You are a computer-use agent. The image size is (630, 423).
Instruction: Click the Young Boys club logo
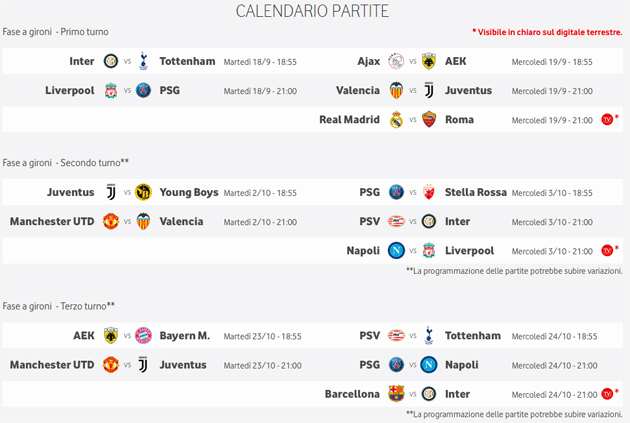pos(142,192)
